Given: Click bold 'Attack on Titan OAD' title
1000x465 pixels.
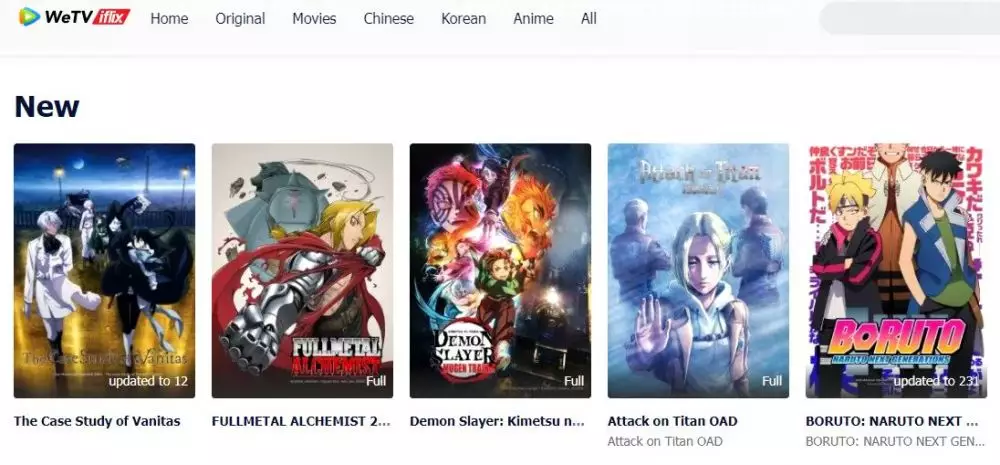Looking at the screenshot, I should tap(672, 421).
